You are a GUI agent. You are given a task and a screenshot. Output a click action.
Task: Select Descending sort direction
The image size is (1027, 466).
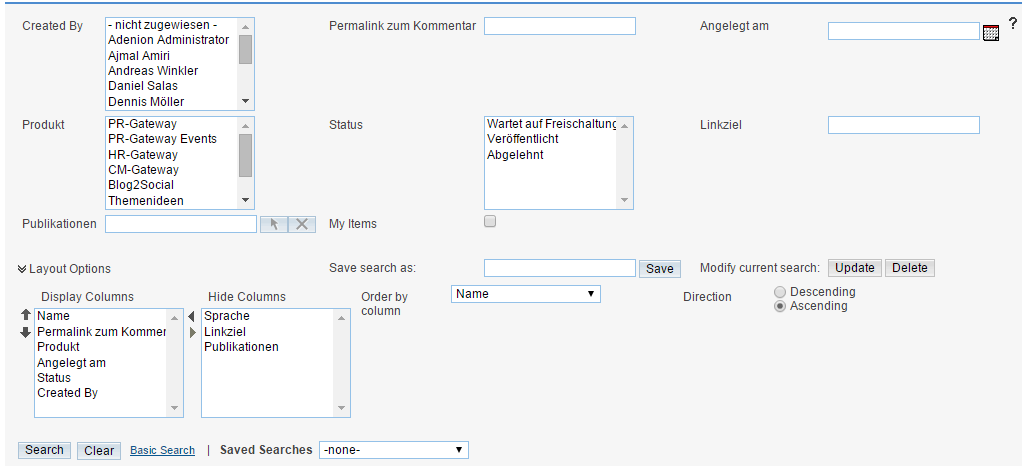780,292
